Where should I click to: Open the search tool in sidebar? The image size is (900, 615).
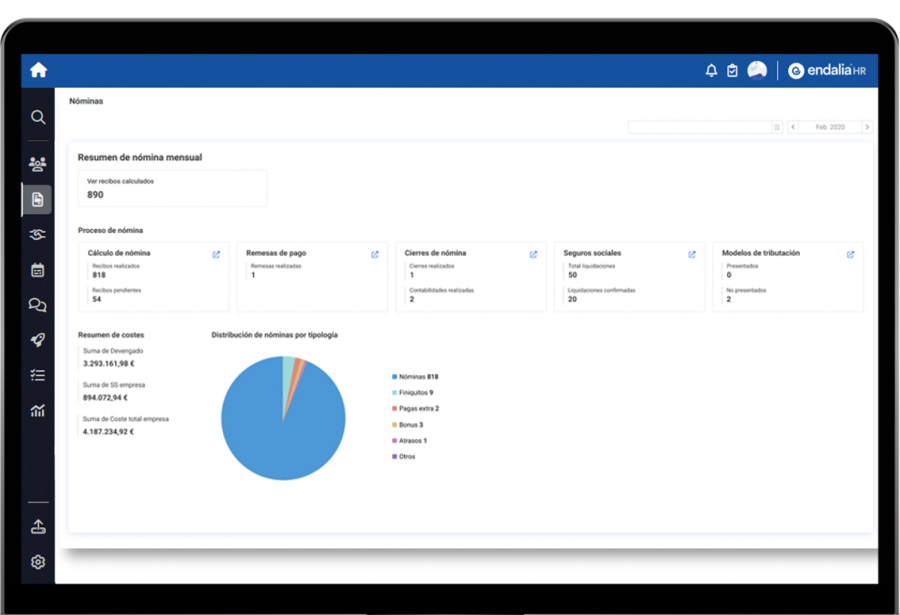click(x=38, y=117)
